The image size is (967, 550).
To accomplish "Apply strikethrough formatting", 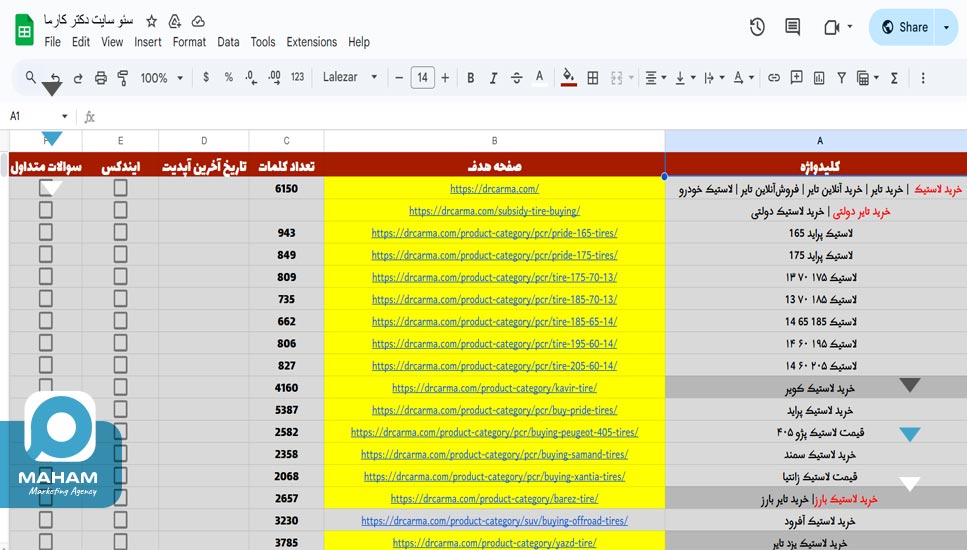I will click(516, 78).
